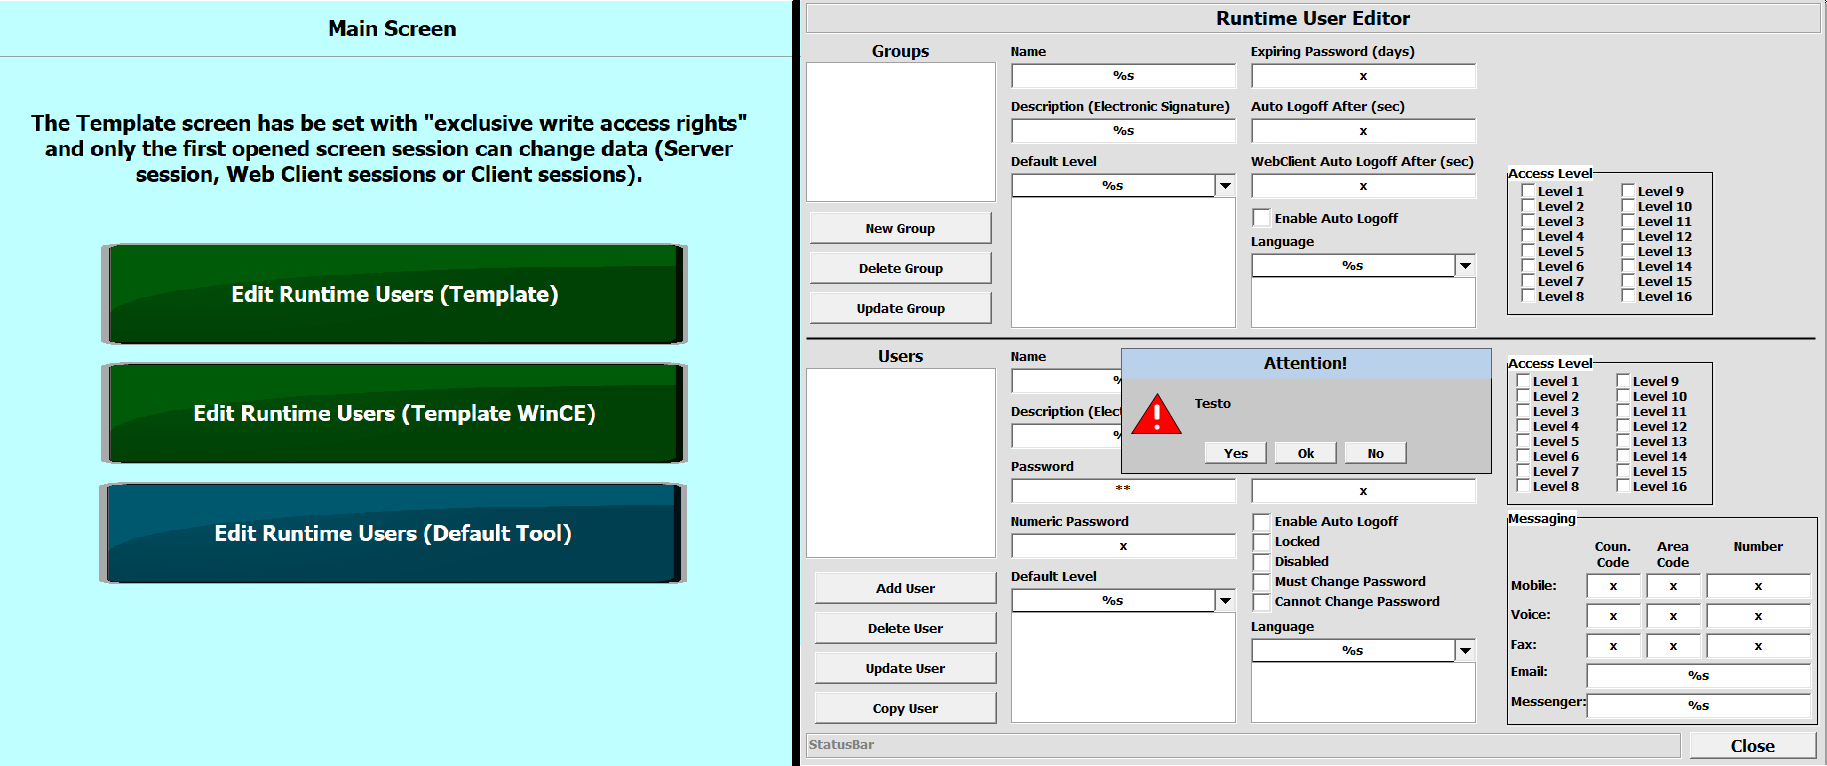Click the Copy User button

pyautogui.click(x=905, y=708)
